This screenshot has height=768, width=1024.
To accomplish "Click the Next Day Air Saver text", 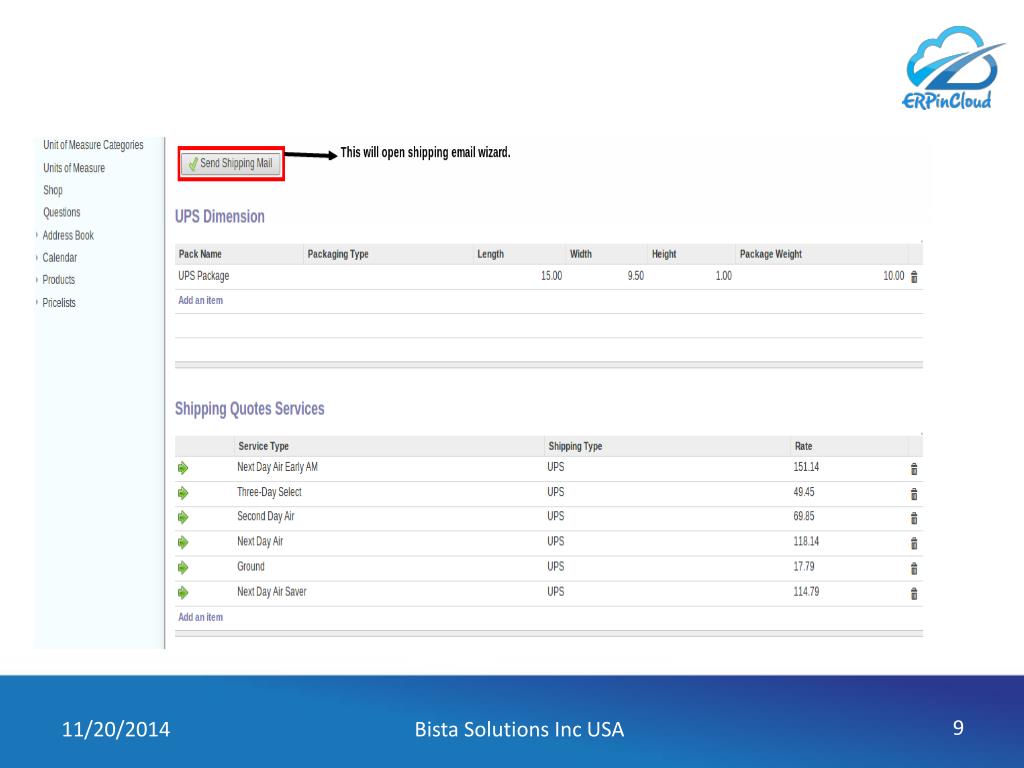I will (272, 592).
